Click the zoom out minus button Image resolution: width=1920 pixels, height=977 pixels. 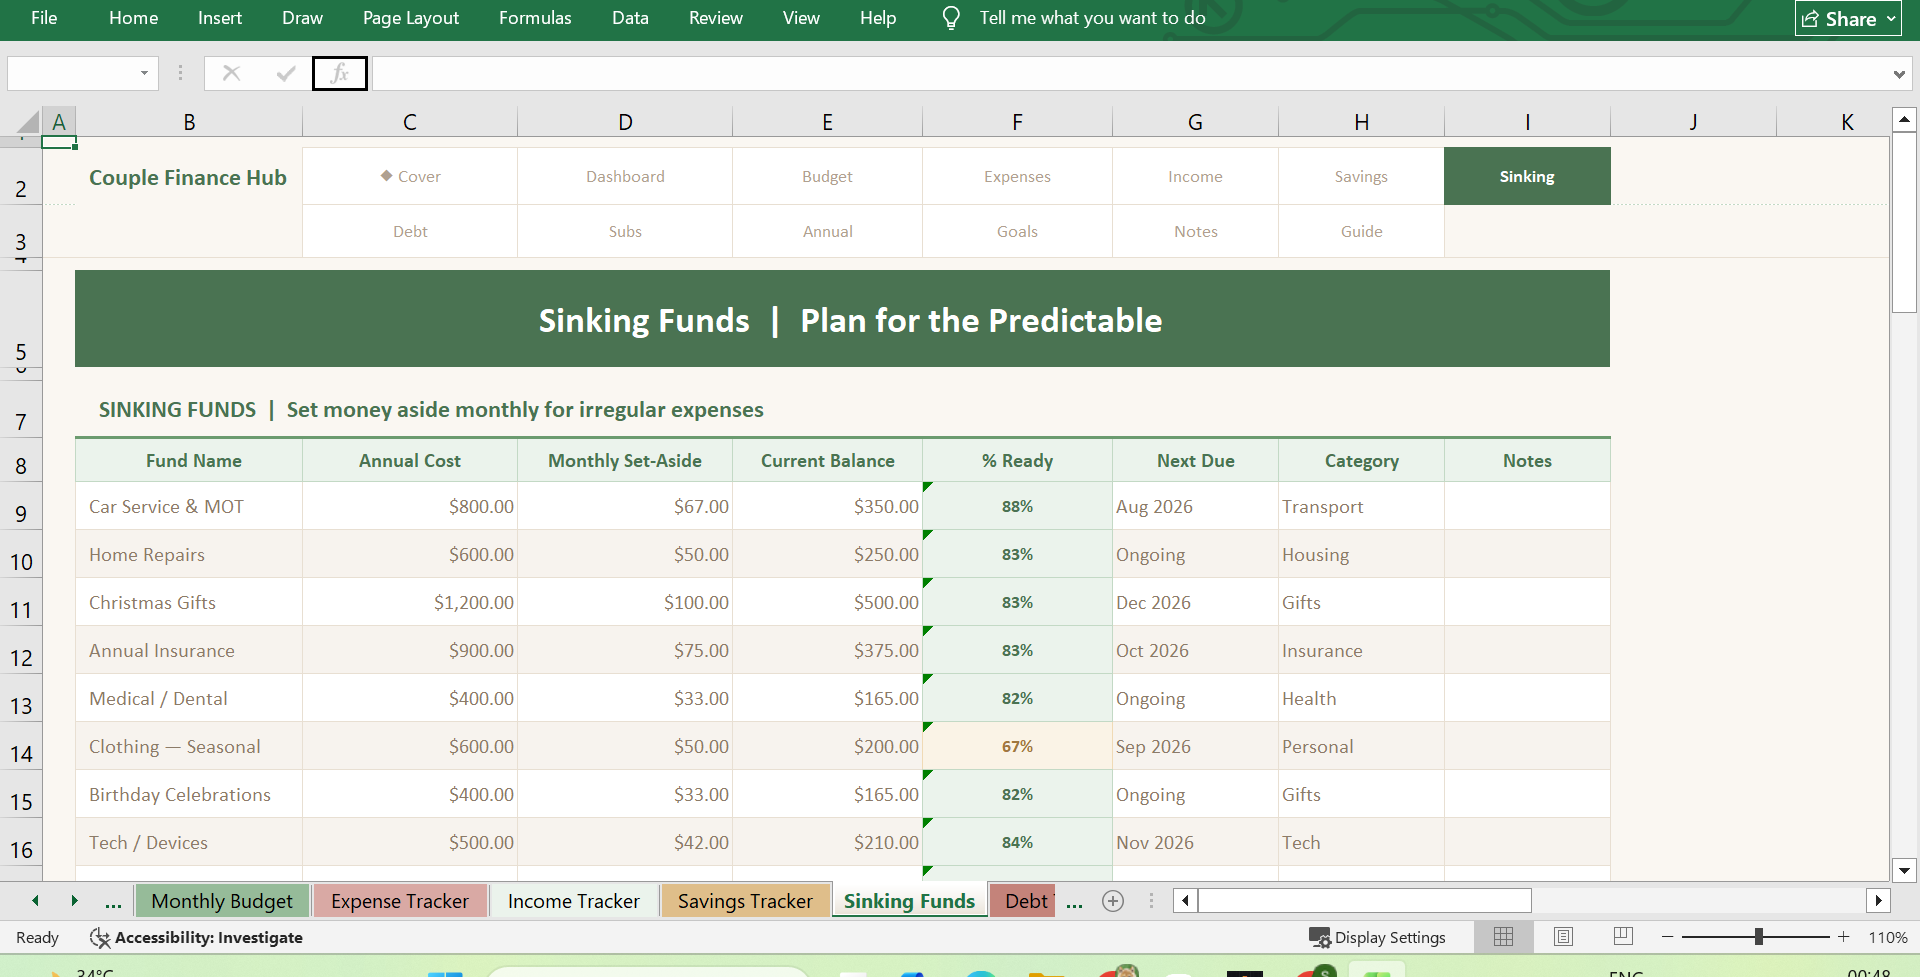pos(1667,937)
